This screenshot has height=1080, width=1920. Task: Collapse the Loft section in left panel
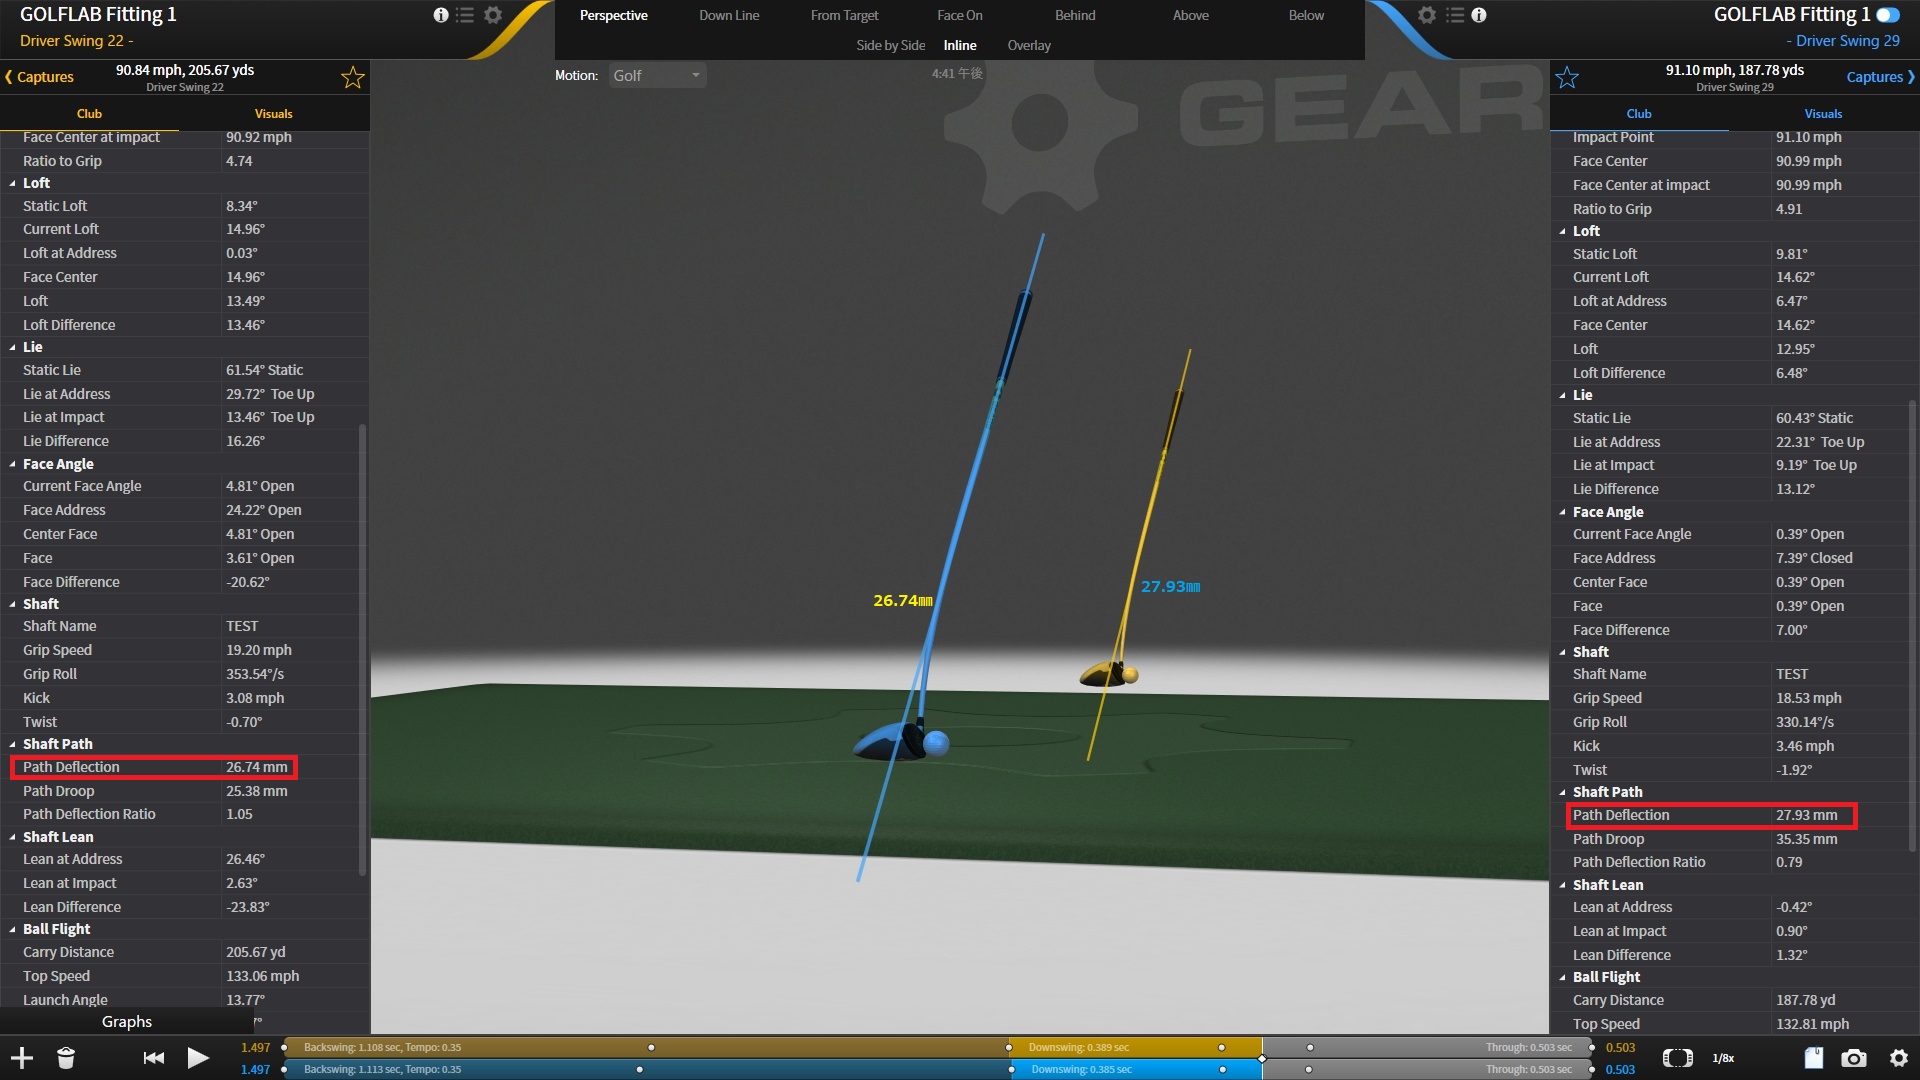pyautogui.click(x=13, y=183)
